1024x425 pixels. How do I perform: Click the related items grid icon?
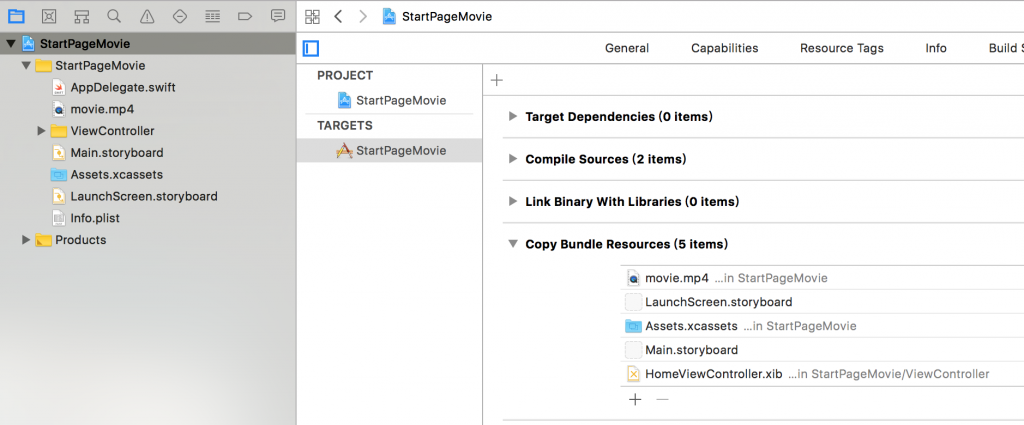tap(312, 17)
